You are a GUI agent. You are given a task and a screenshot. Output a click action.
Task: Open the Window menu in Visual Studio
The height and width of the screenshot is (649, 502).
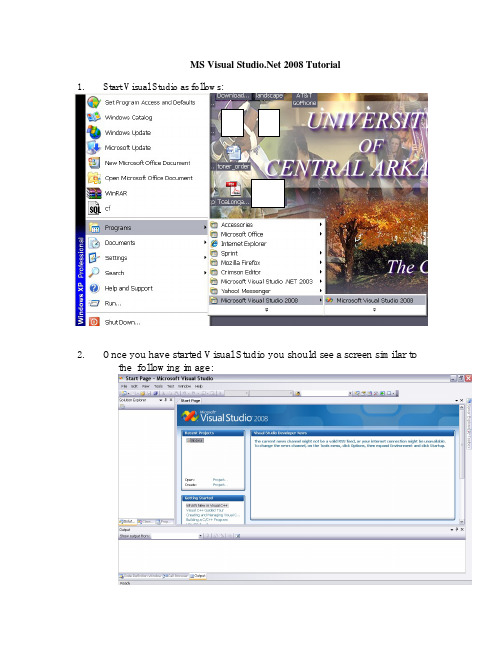coord(184,386)
